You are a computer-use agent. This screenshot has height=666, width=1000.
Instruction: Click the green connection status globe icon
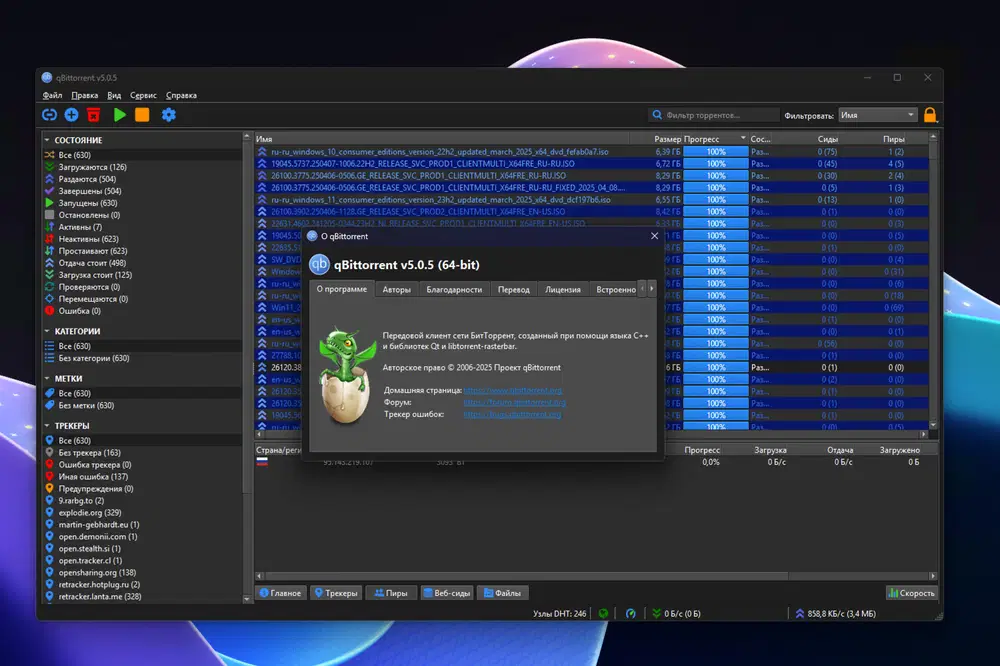tap(603, 614)
